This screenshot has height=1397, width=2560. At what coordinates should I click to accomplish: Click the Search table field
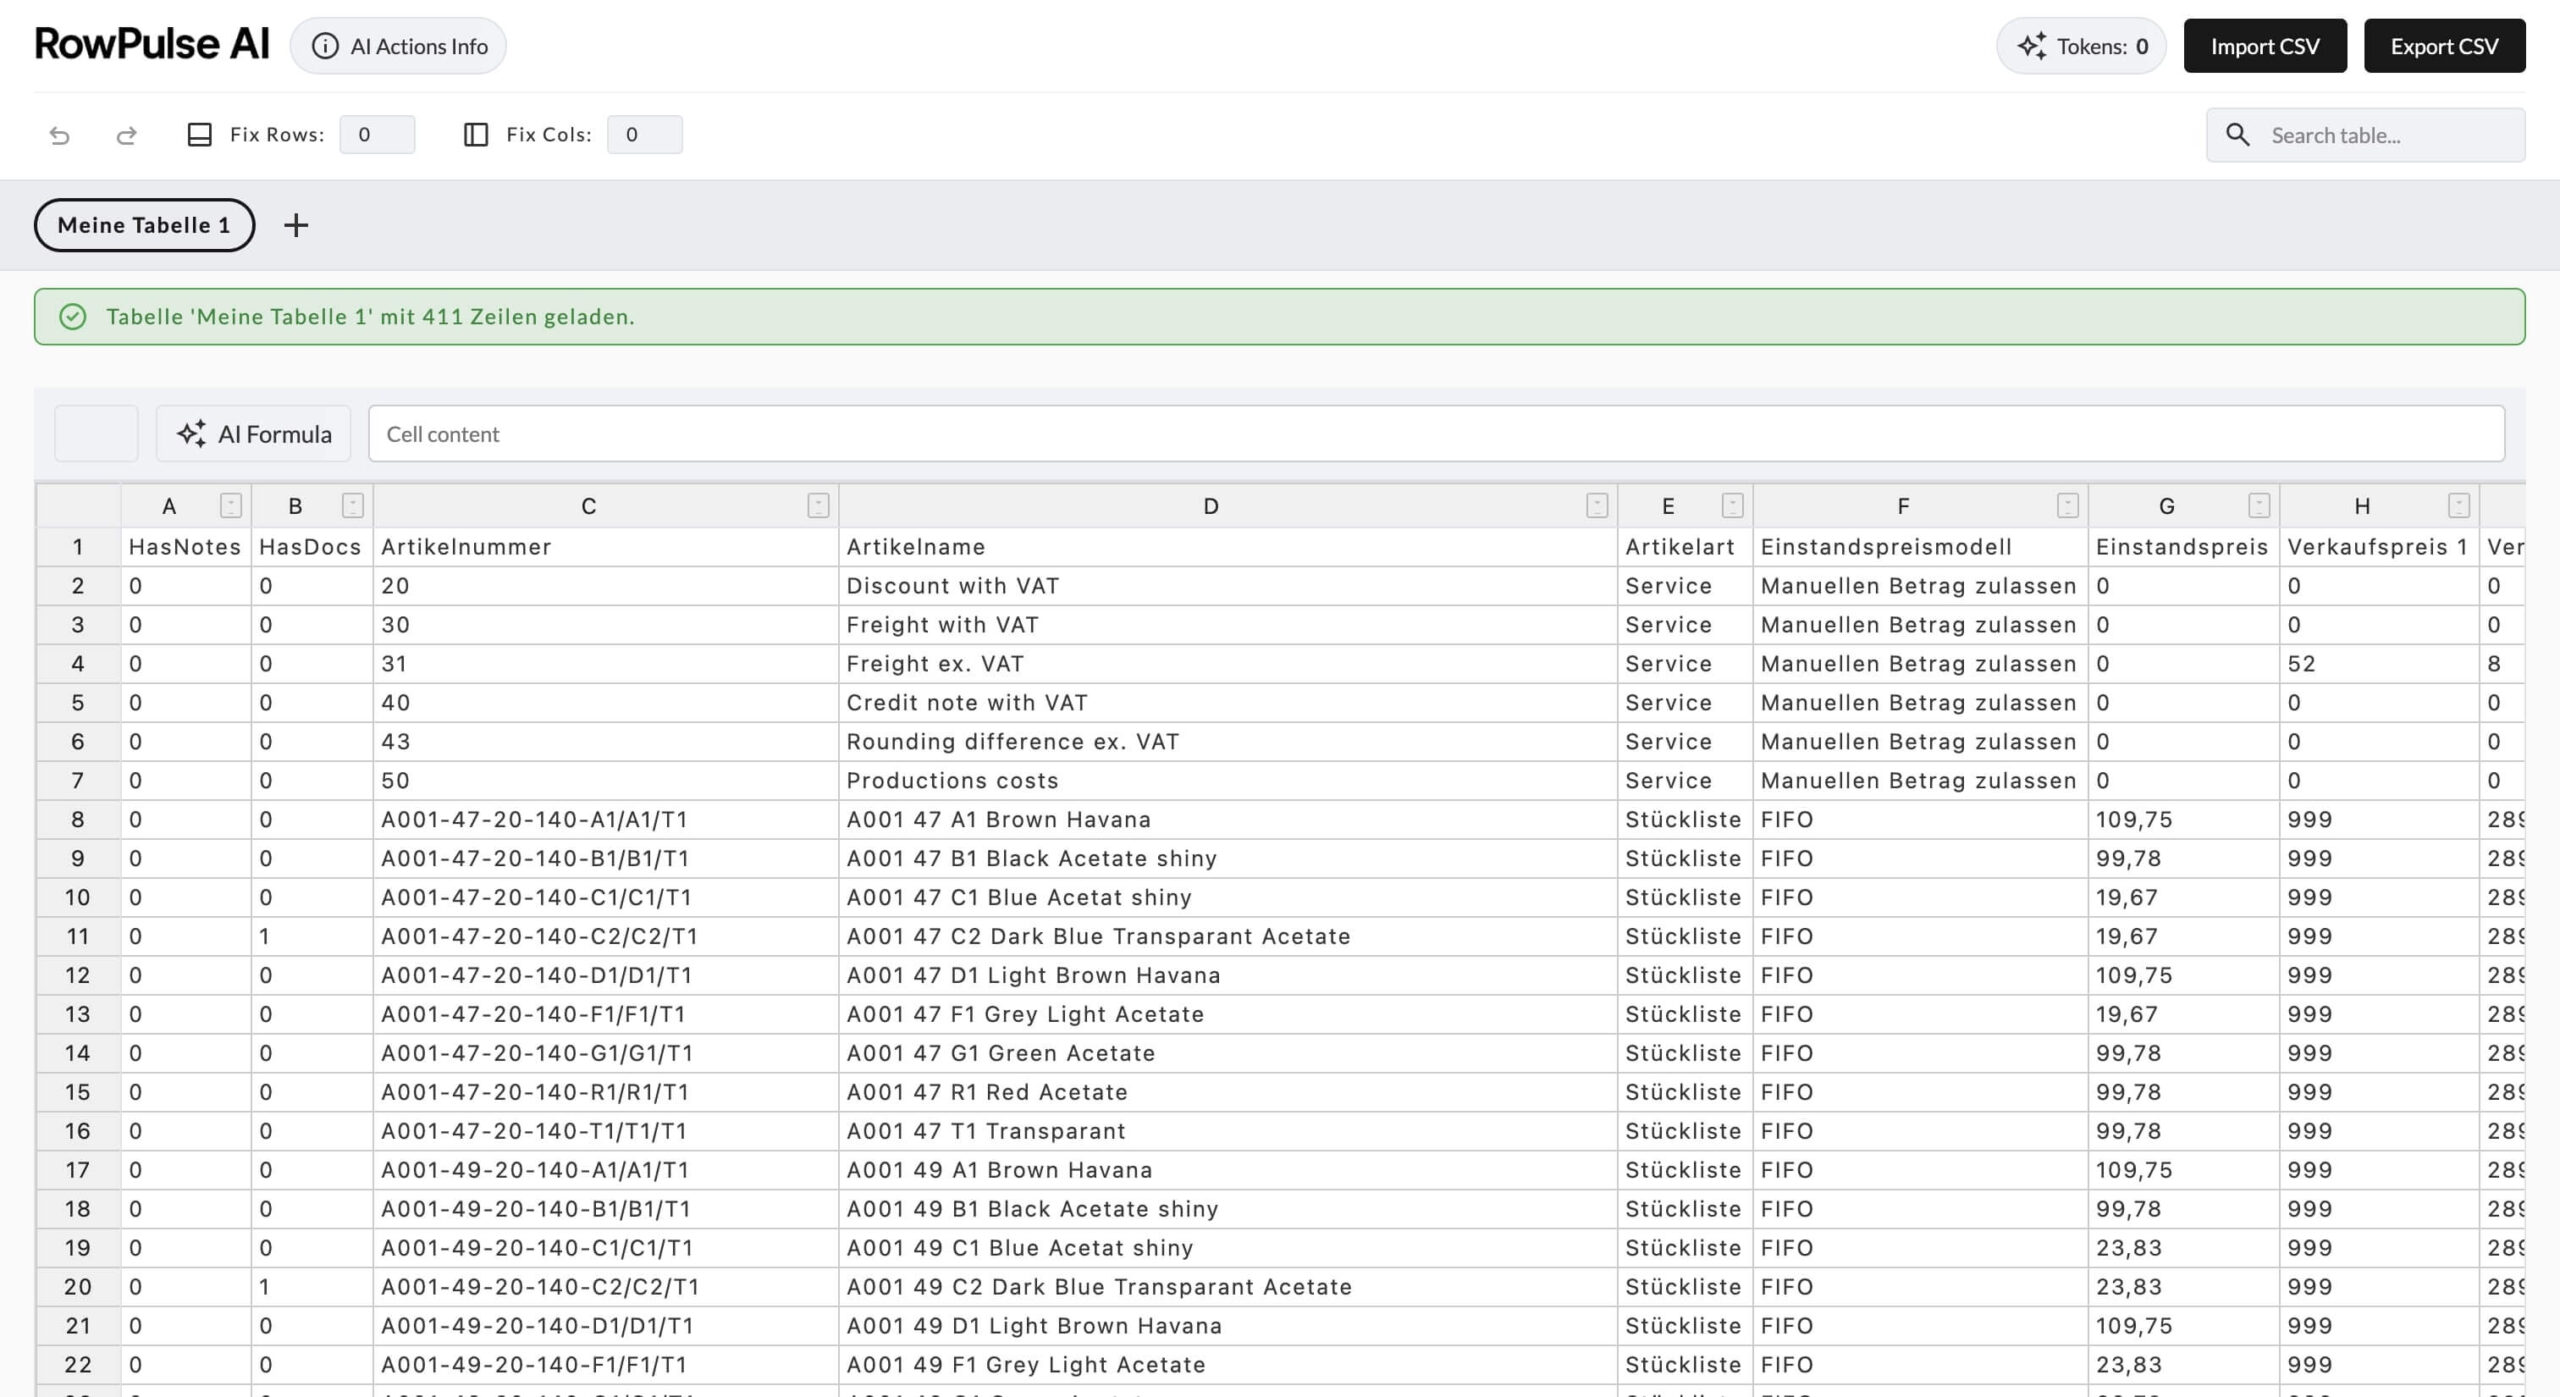[x=2366, y=135]
